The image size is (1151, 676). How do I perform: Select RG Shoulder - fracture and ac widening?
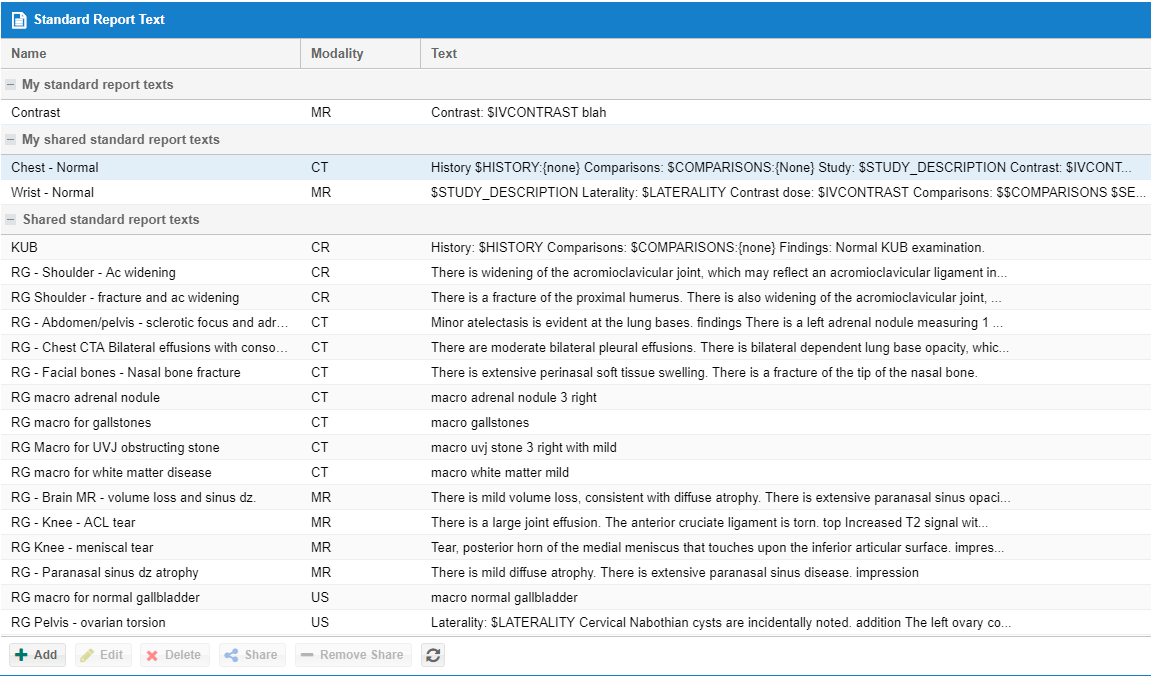(x=576, y=297)
